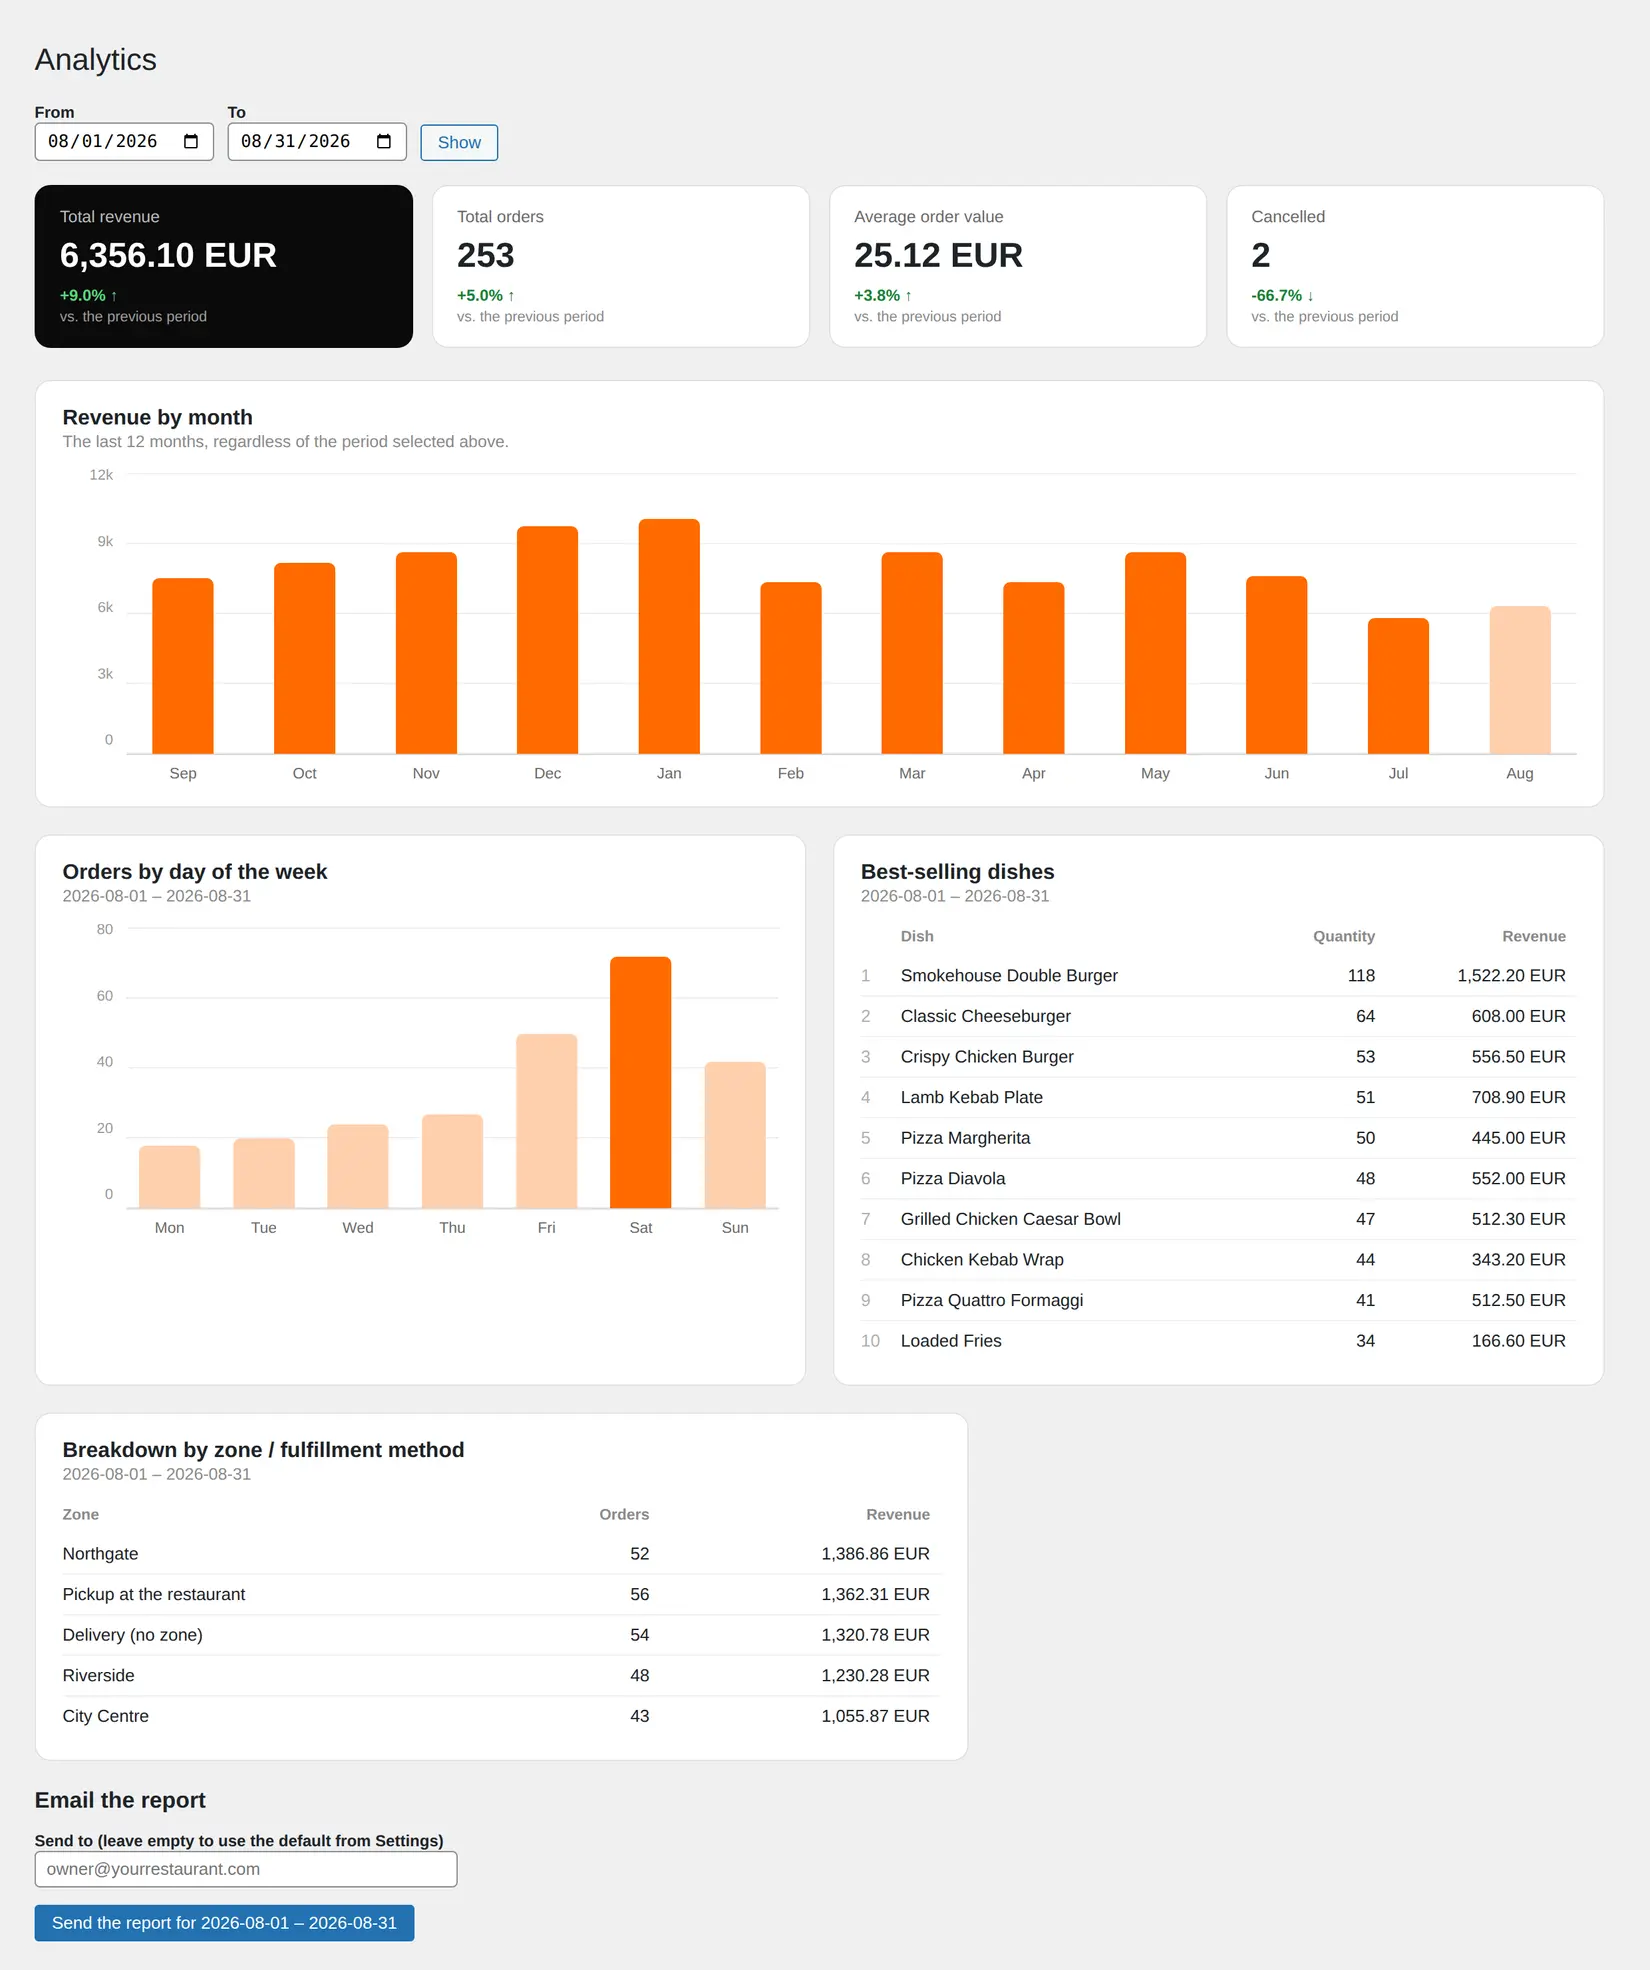Image resolution: width=1650 pixels, height=1970 pixels.
Task: Click the -66.7% change in the Cancelled card
Action: pyautogui.click(x=1282, y=296)
